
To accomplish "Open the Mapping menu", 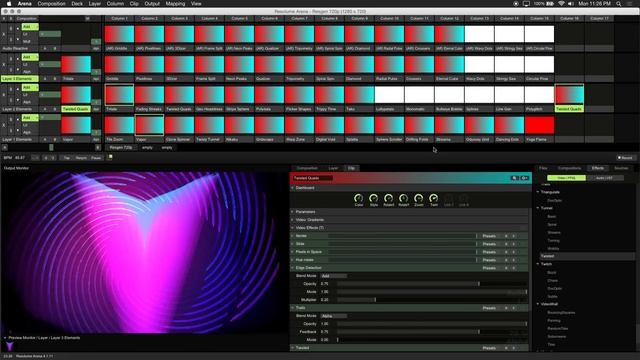I will point(175,4).
